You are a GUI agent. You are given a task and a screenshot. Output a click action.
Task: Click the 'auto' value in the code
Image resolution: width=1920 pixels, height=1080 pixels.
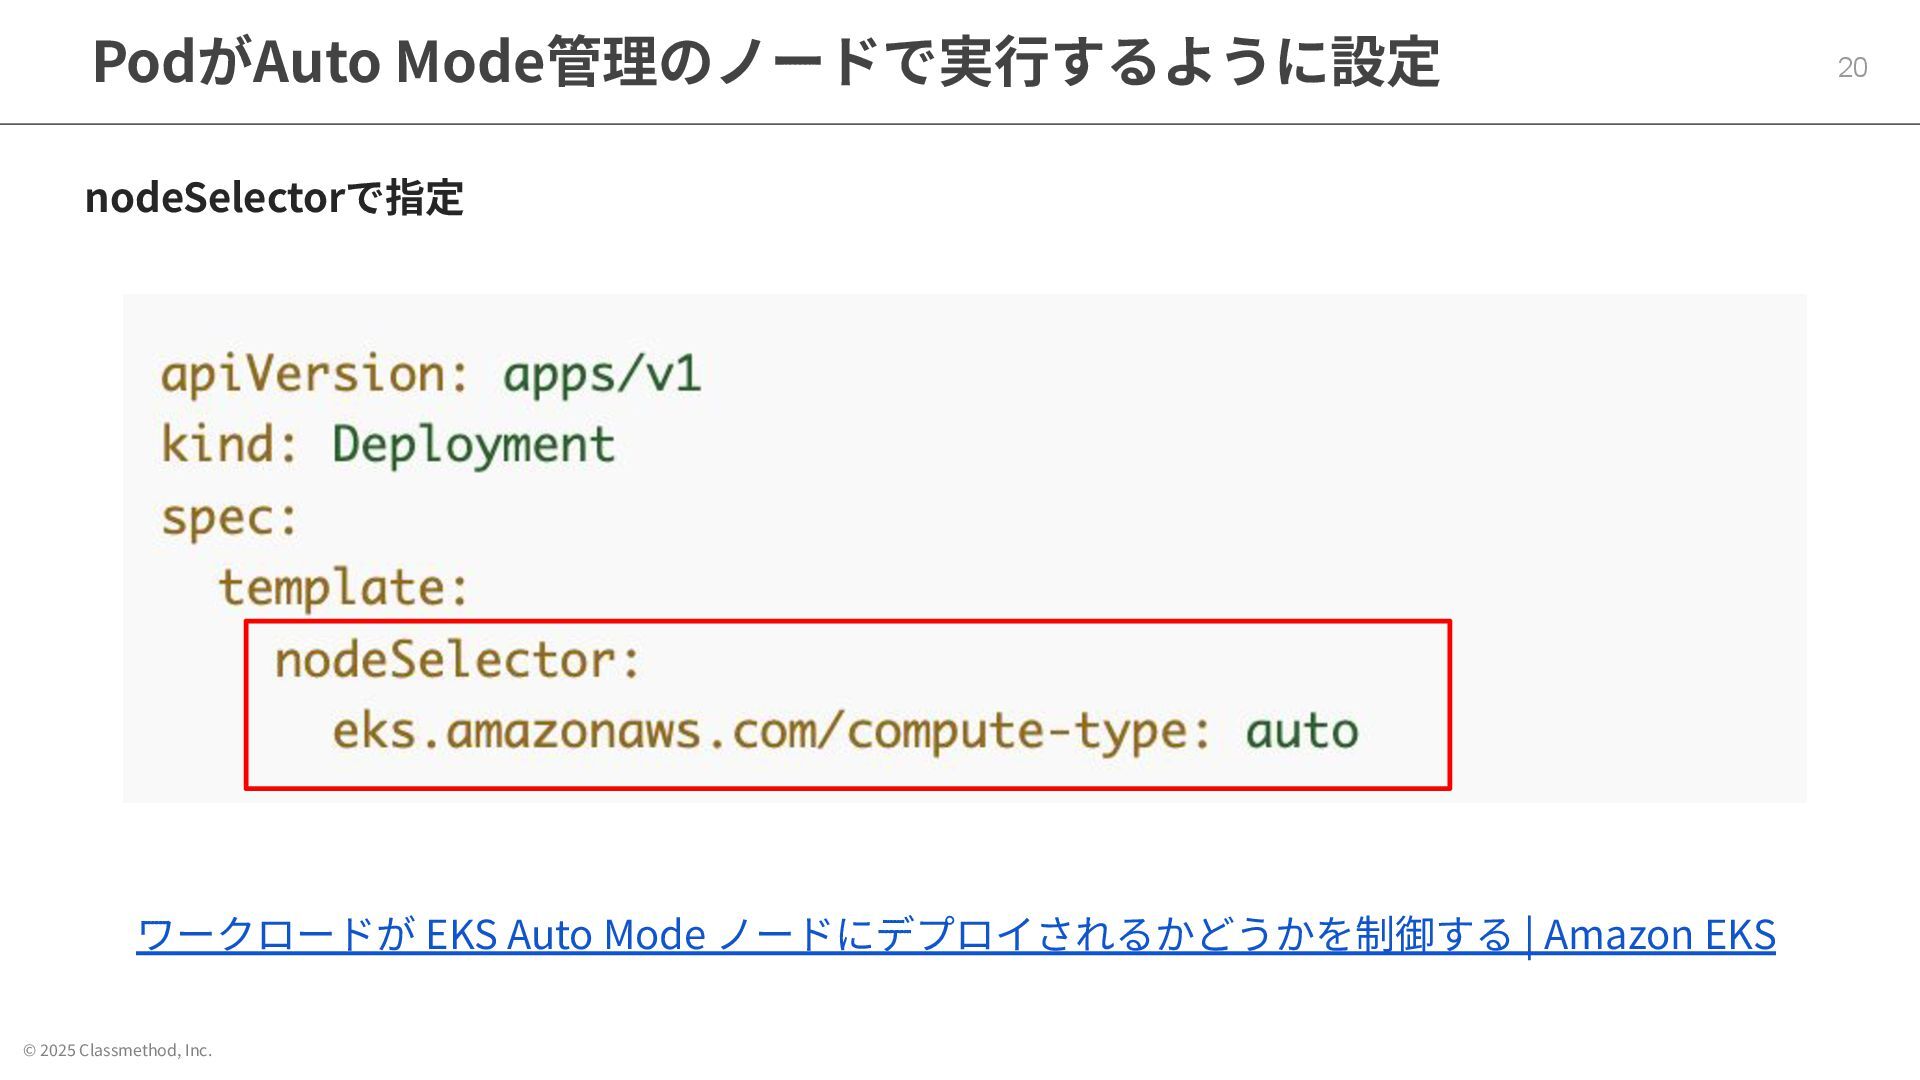click(1301, 731)
